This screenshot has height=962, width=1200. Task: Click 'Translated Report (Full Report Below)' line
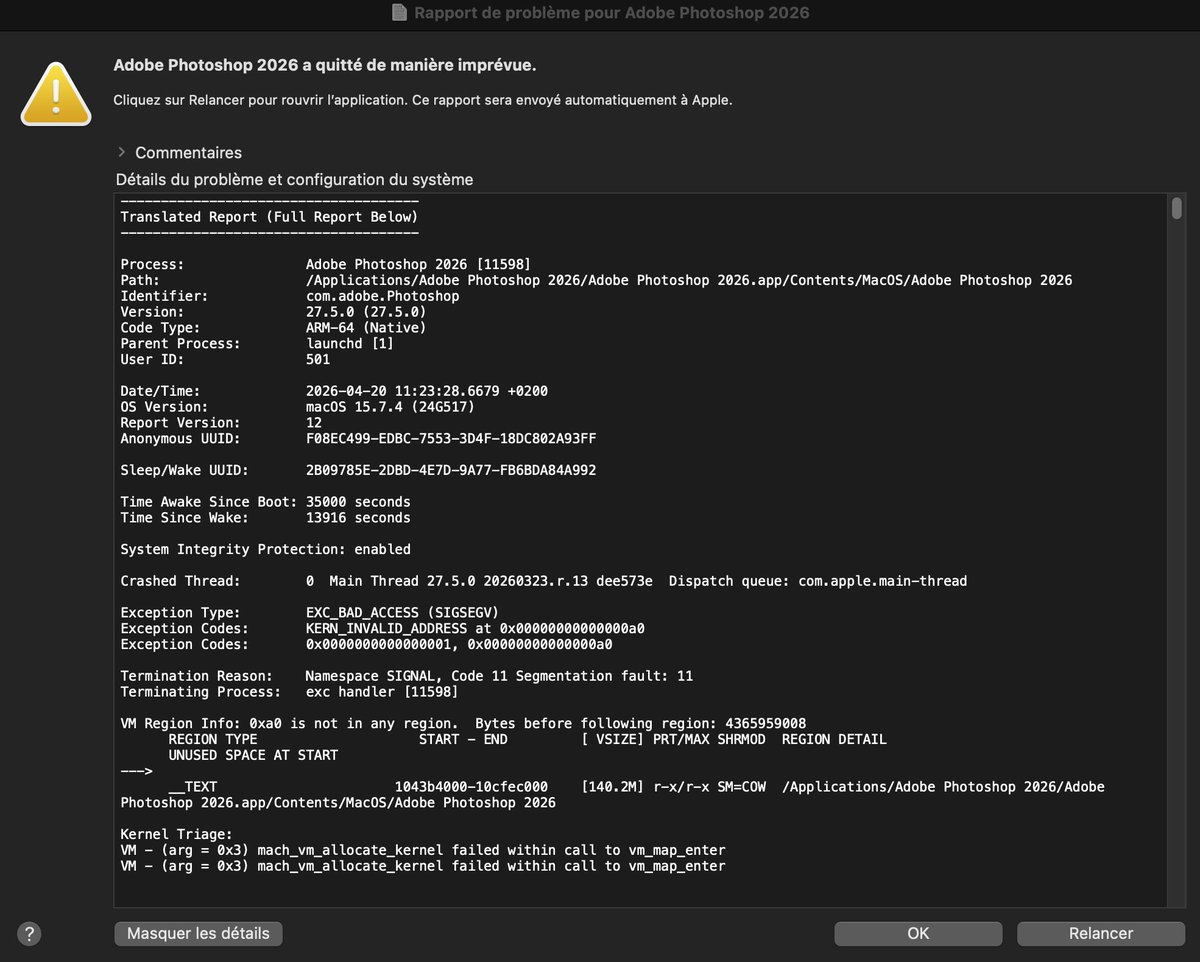[269, 217]
